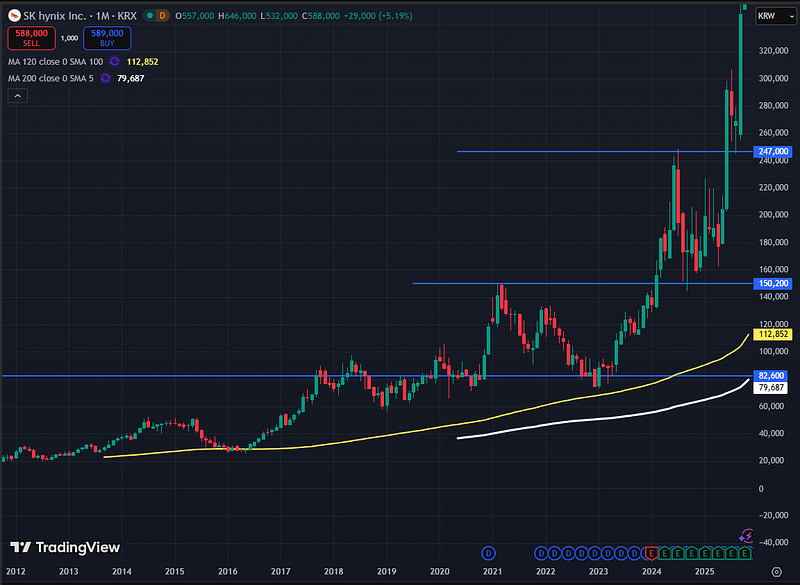Image resolution: width=800 pixels, height=585 pixels.
Task: Click the green market status dot
Action: (150, 16)
